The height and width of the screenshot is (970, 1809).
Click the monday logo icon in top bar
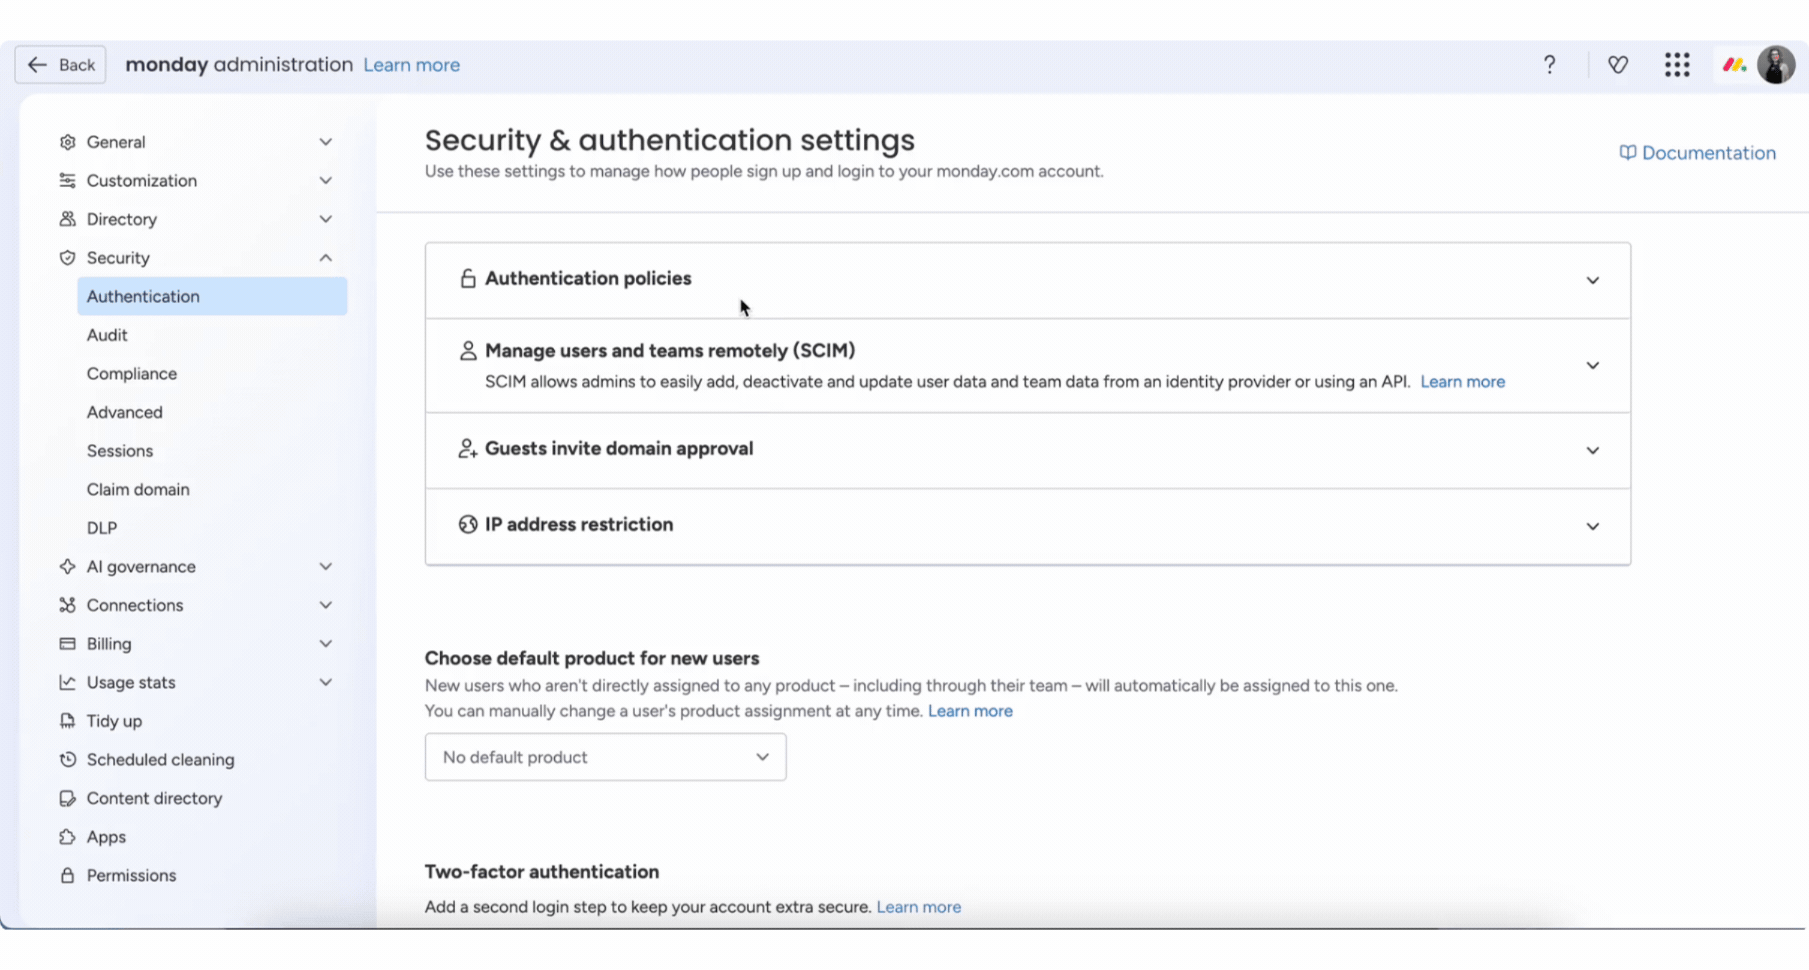(1733, 65)
